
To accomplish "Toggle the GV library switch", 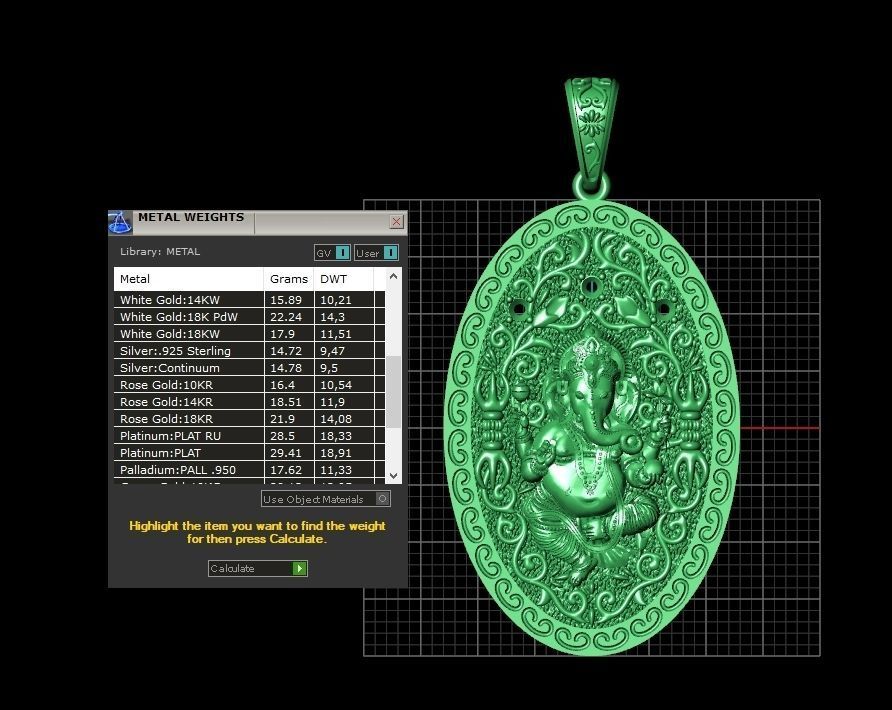I will tap(332, 253).
